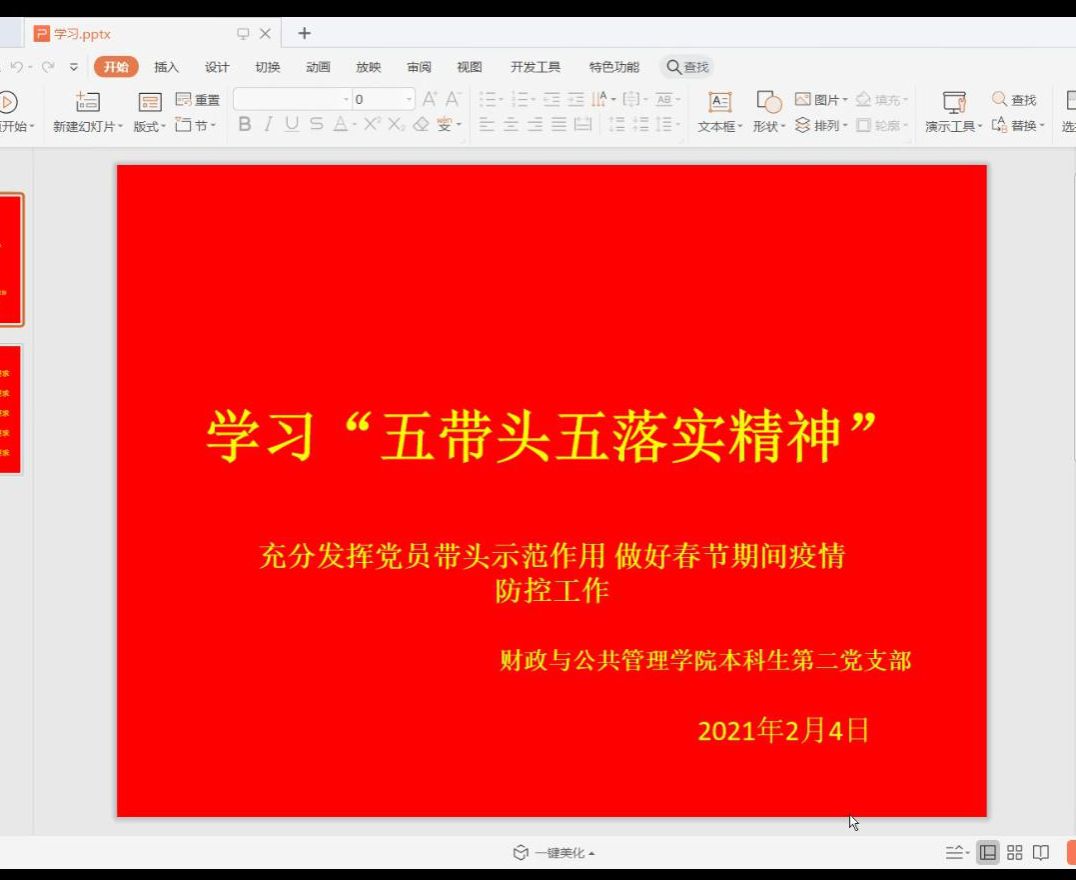Switch to slide sorter grid view

[x=1015, y=853]
